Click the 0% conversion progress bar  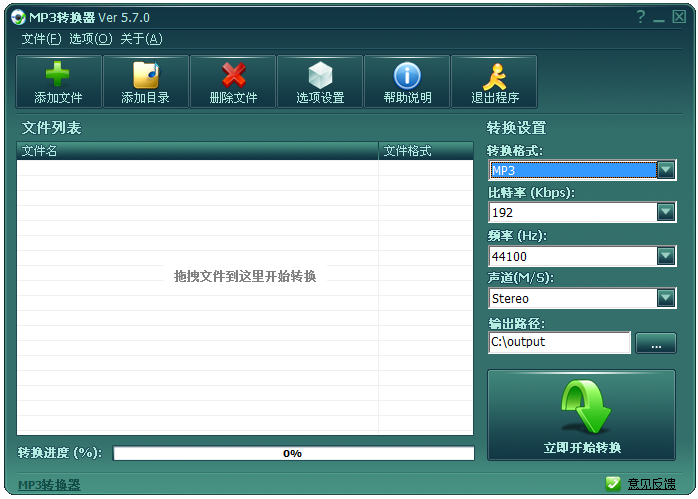point(293,453)
